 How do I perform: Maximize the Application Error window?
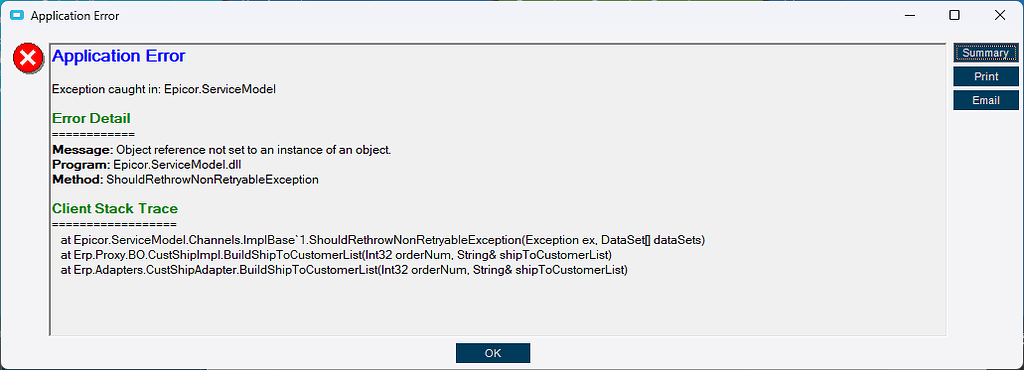954,15
